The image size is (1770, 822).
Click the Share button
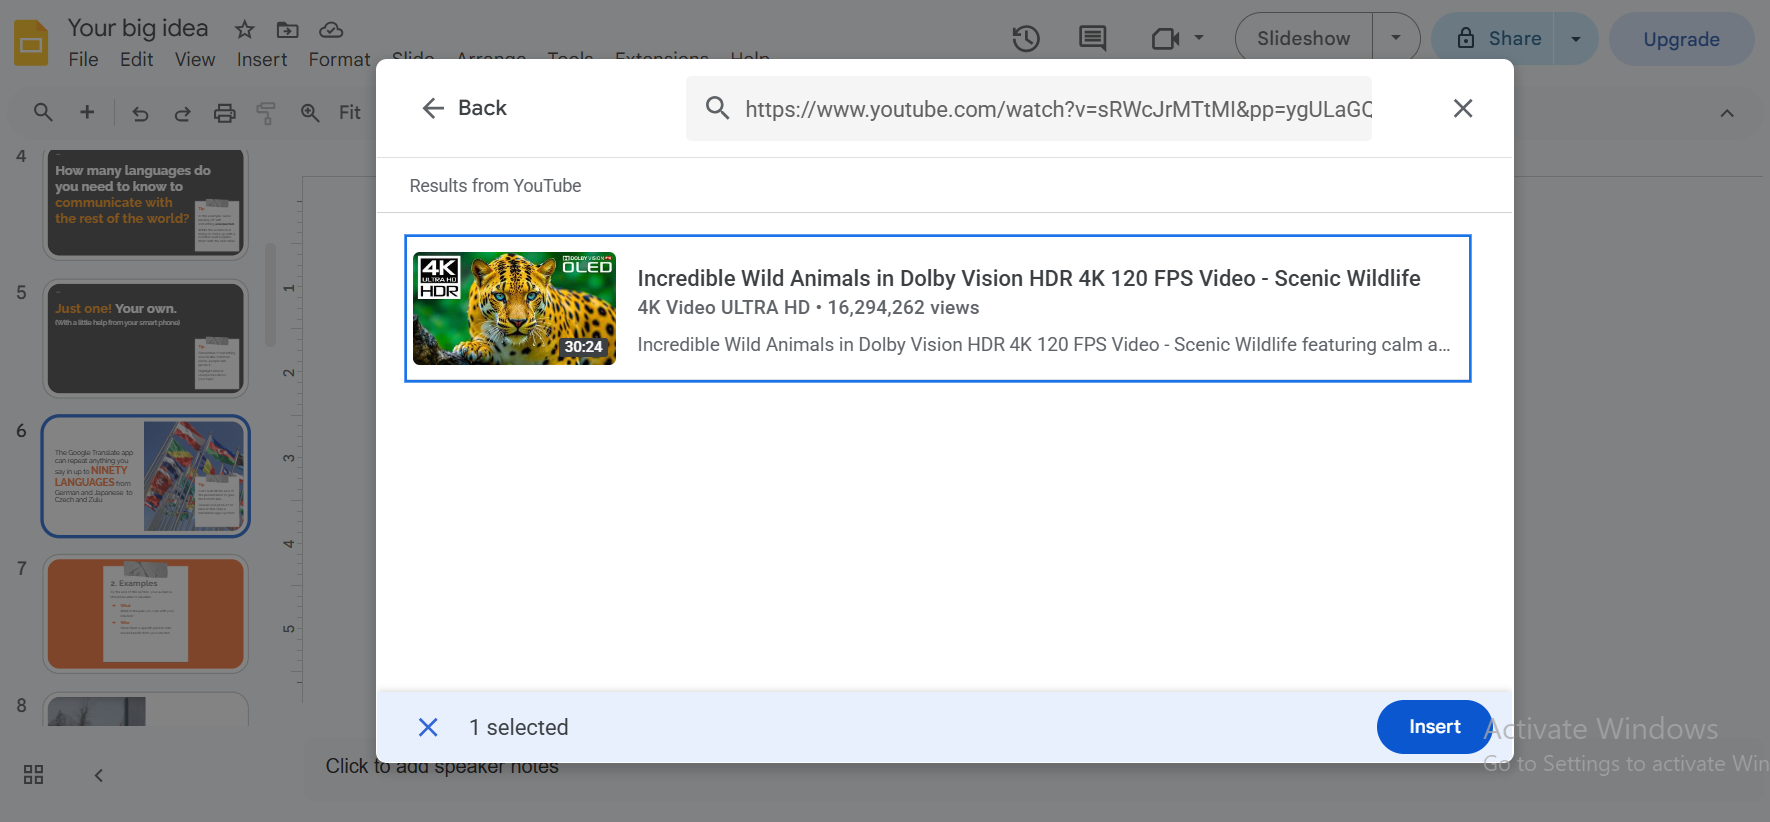1492,39
